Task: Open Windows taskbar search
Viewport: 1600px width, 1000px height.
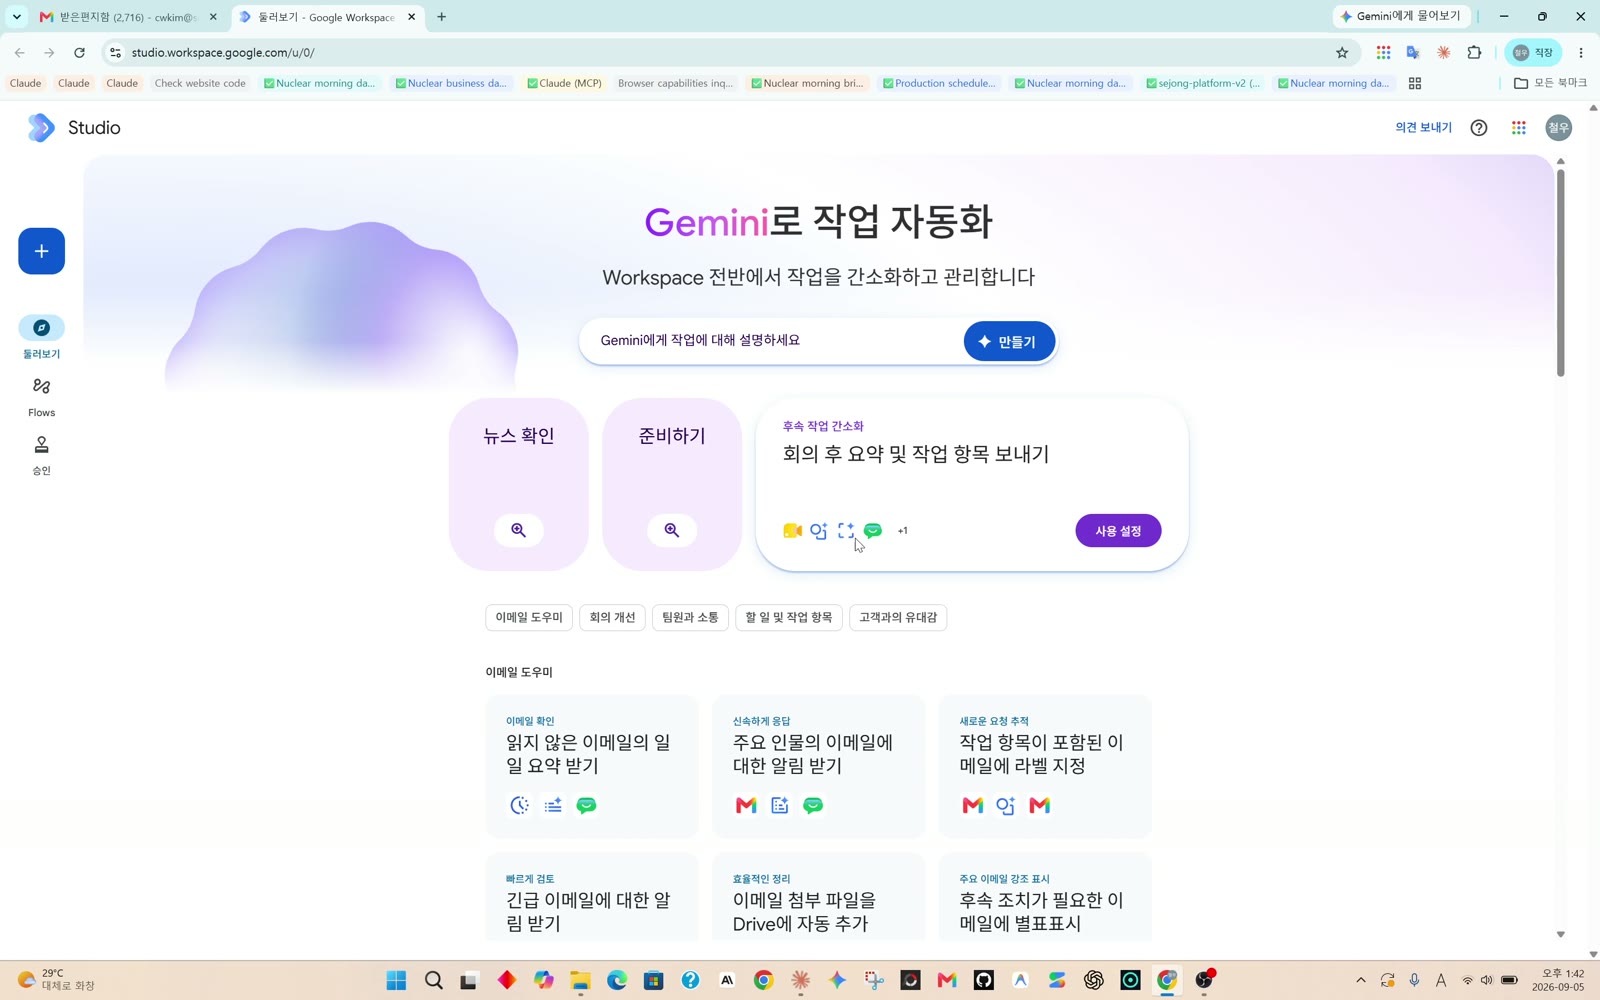Action: 433,980
